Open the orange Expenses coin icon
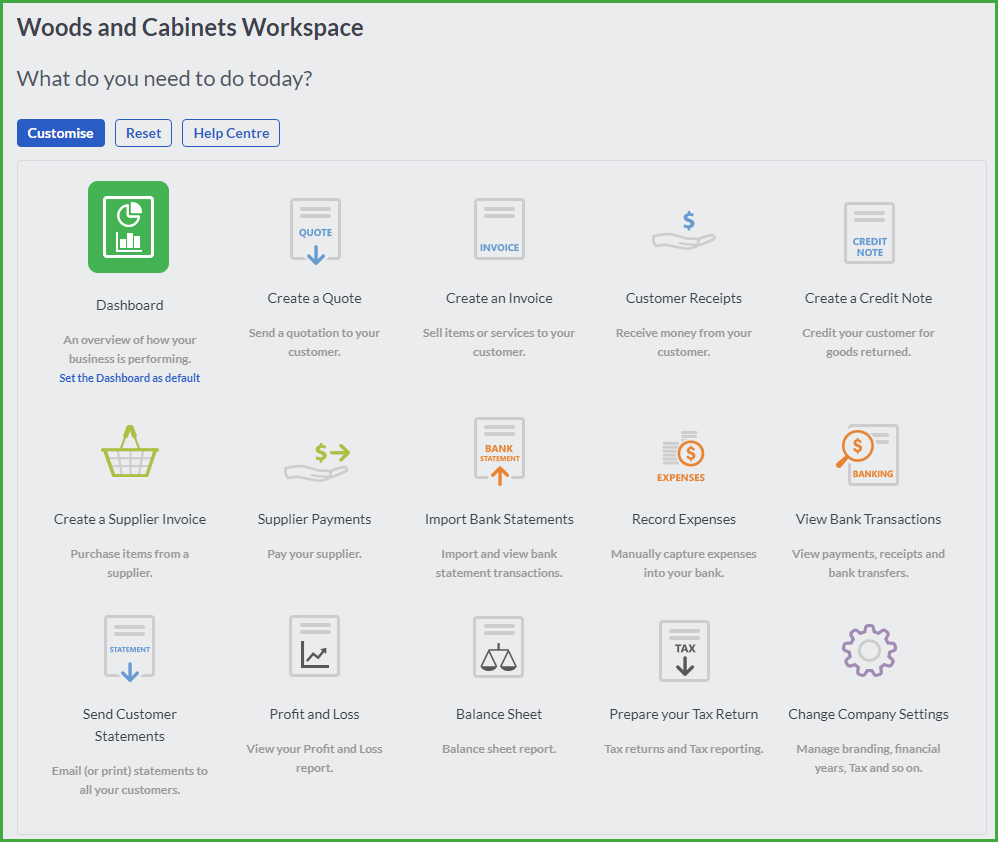This screenshot has height=842, width=998. (x=682, y=456)
